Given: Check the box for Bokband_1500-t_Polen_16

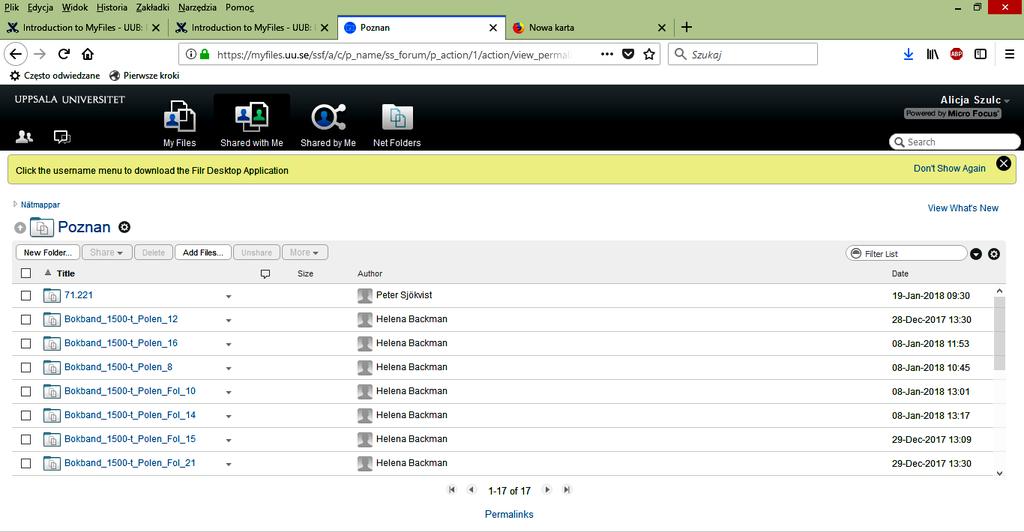Looking at the screenshot, I should tap(26, 343).
